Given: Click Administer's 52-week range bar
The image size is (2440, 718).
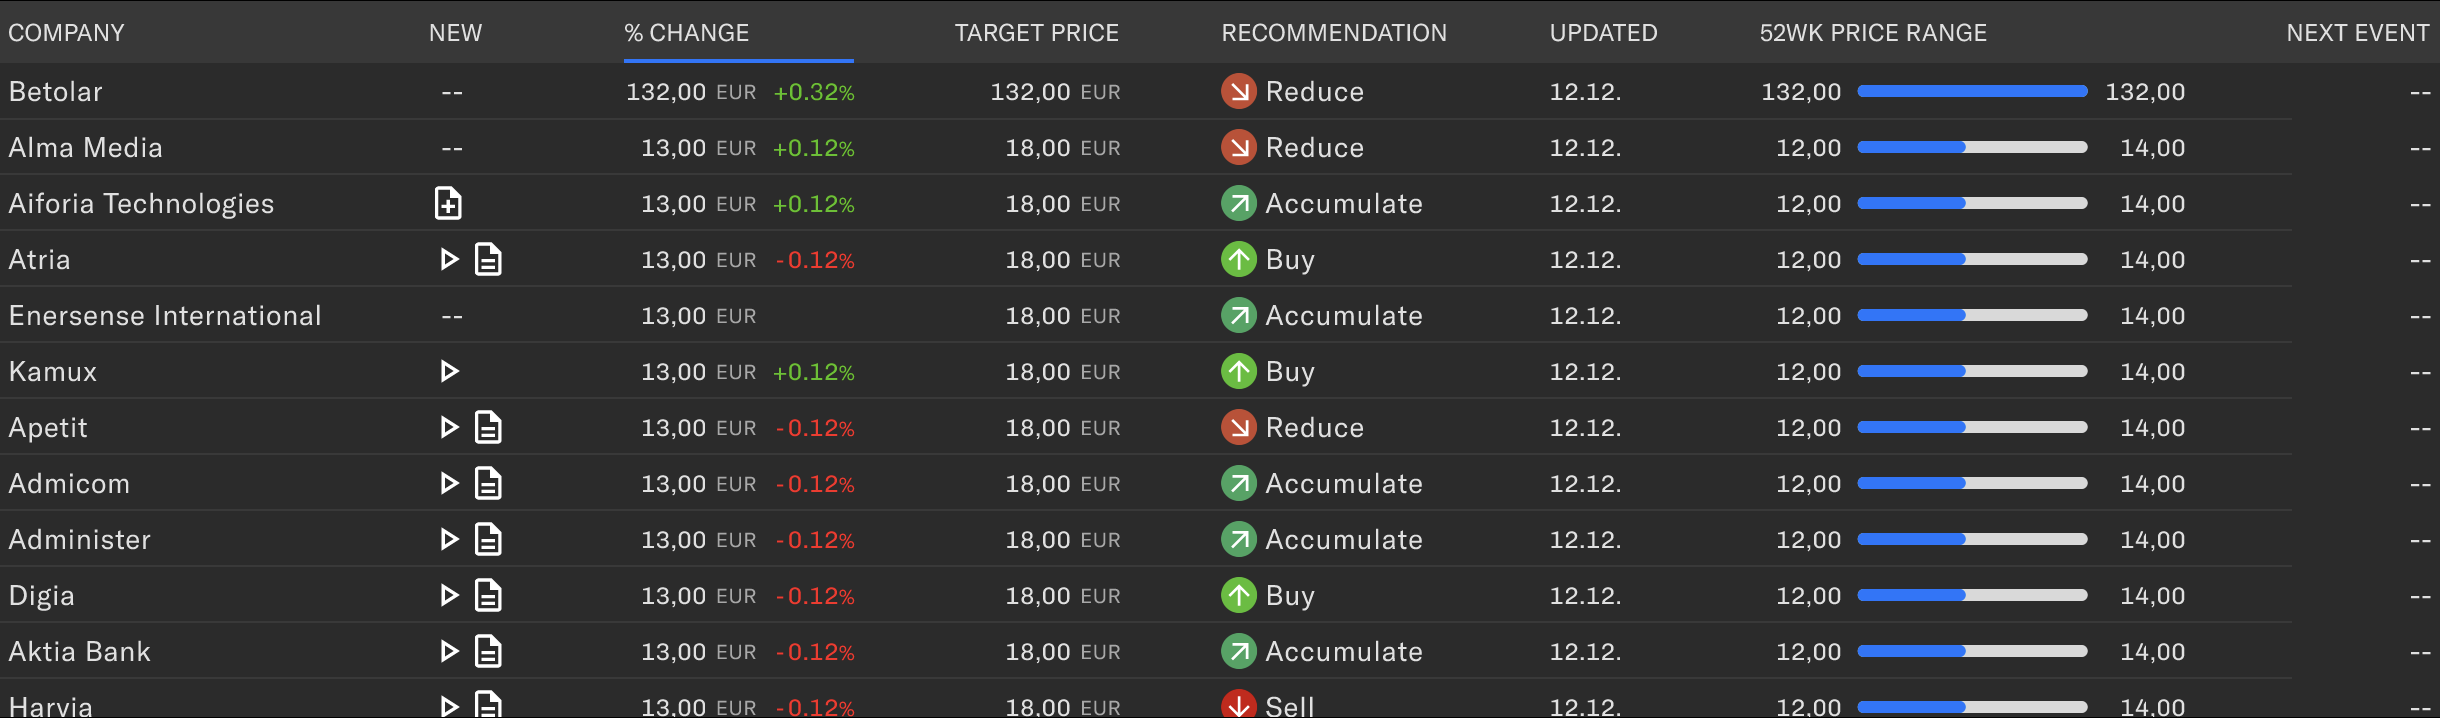Looking at the screenshot, I should [x=1972, y=539].
